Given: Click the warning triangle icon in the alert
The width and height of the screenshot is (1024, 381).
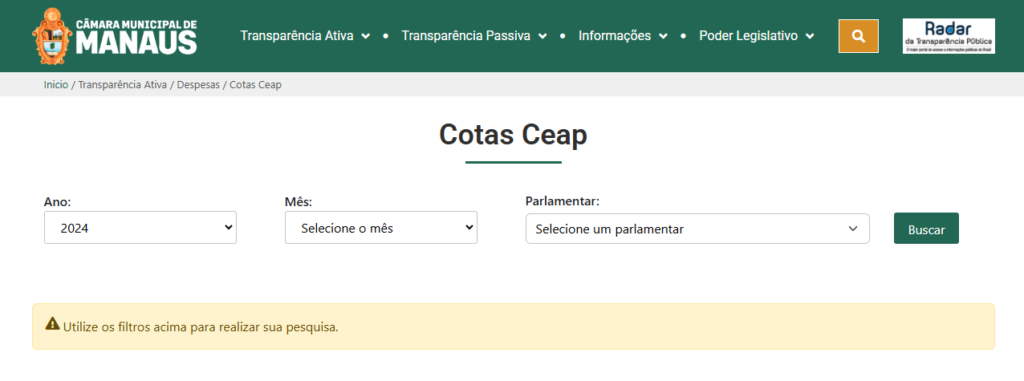Looking at the screenshot, I should point(52,323).
